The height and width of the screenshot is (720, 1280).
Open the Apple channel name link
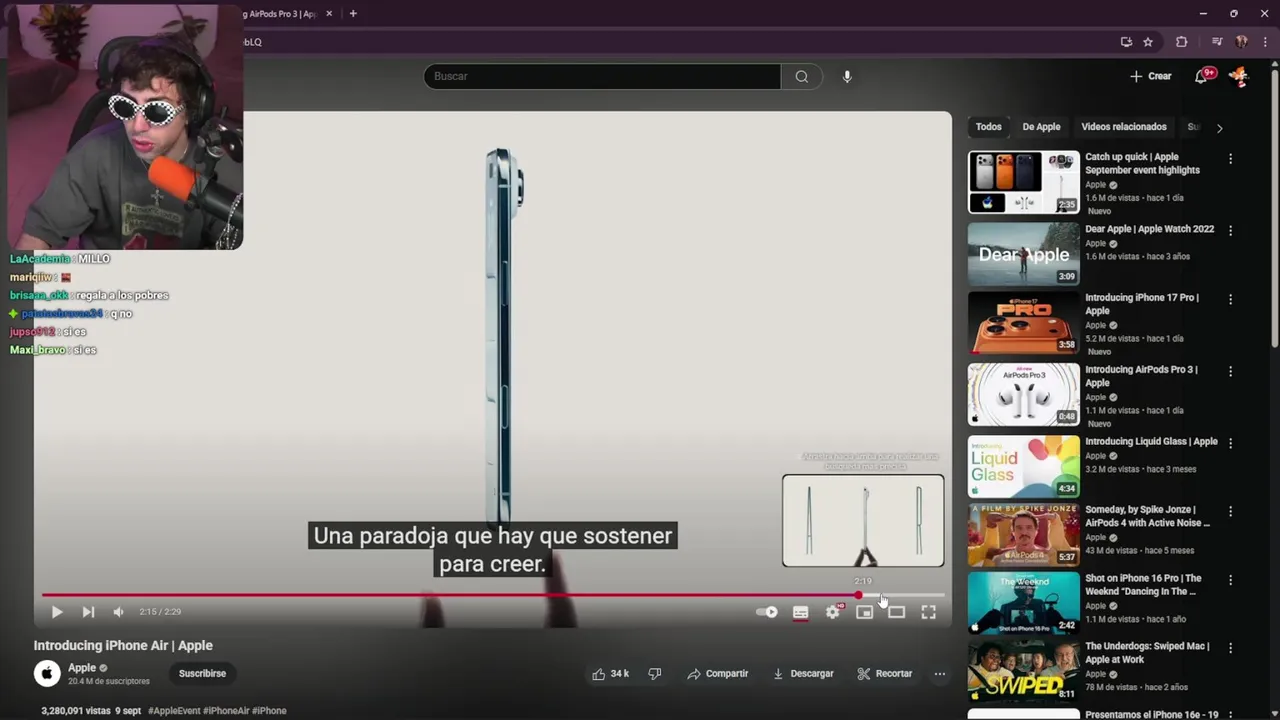tap(82, 668)
